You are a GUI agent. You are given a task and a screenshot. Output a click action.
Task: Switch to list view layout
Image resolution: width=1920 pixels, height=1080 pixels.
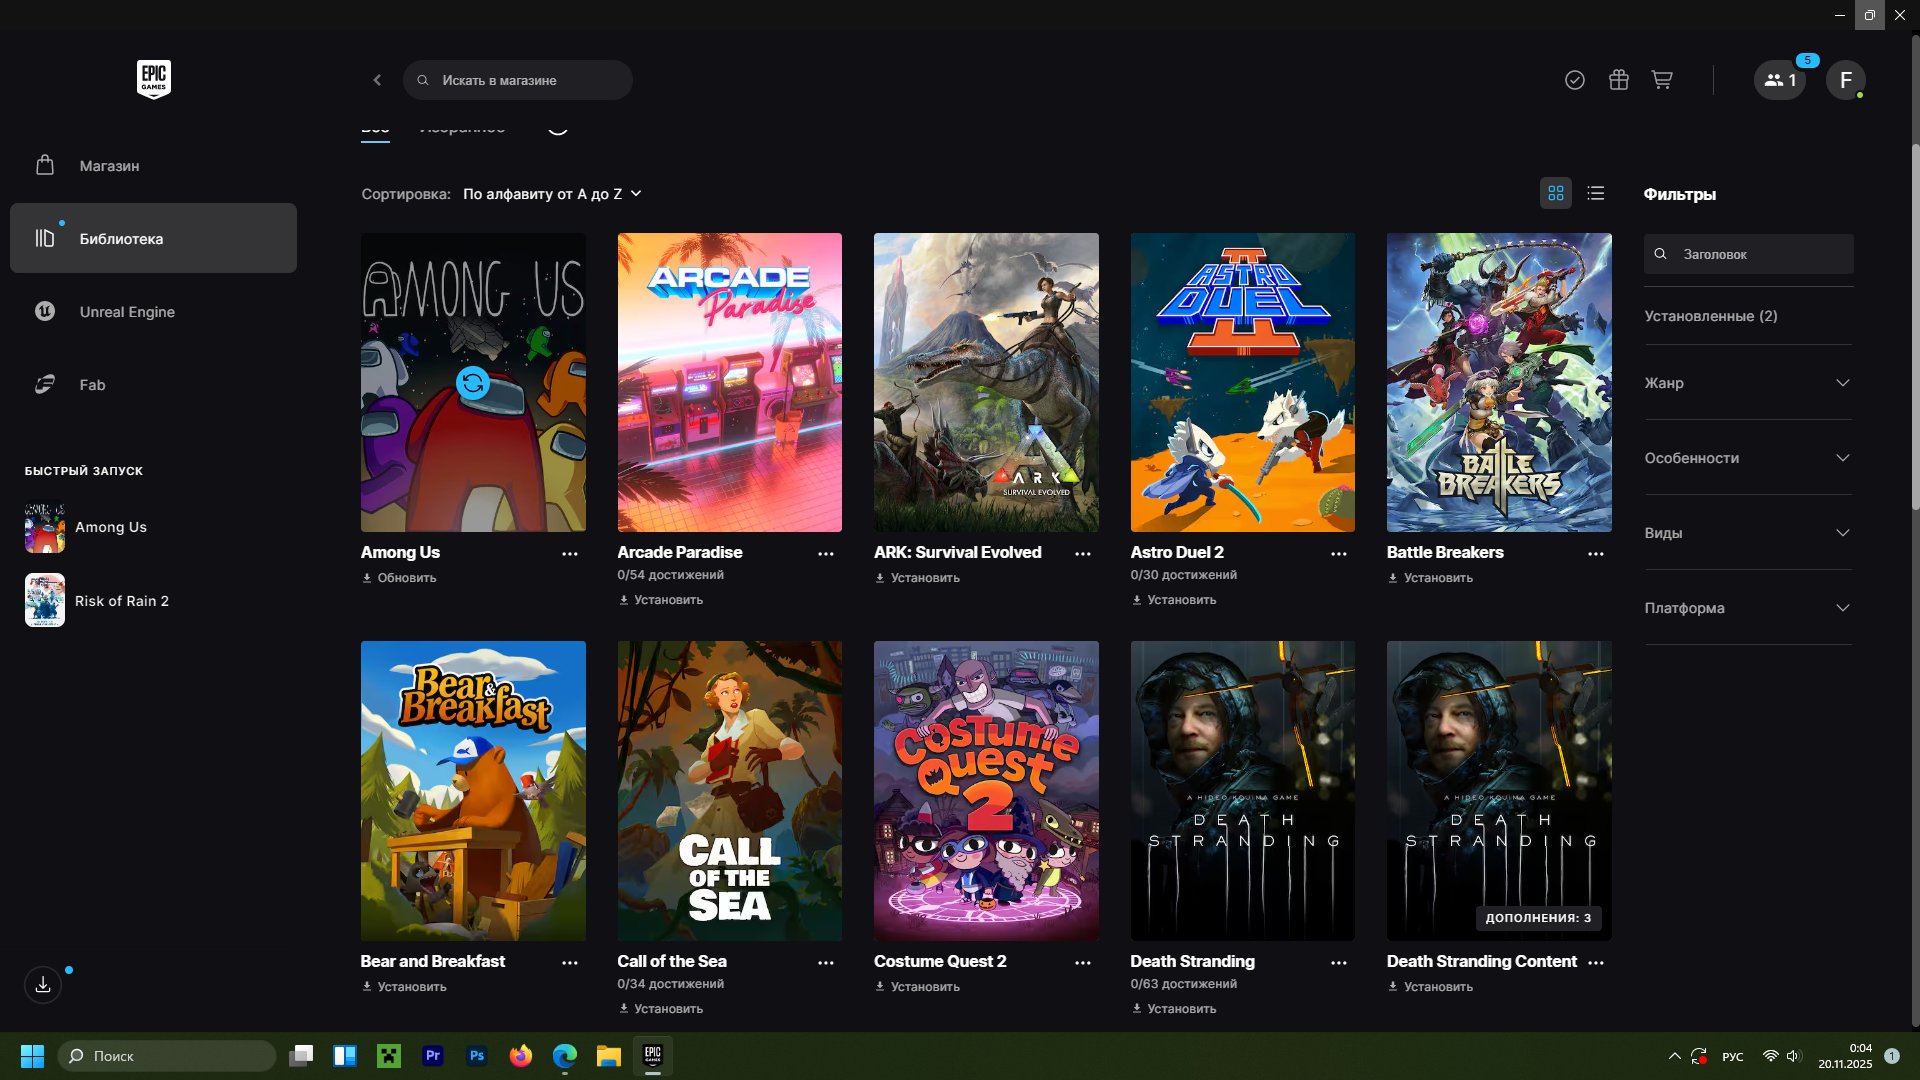coord(1596,193)
